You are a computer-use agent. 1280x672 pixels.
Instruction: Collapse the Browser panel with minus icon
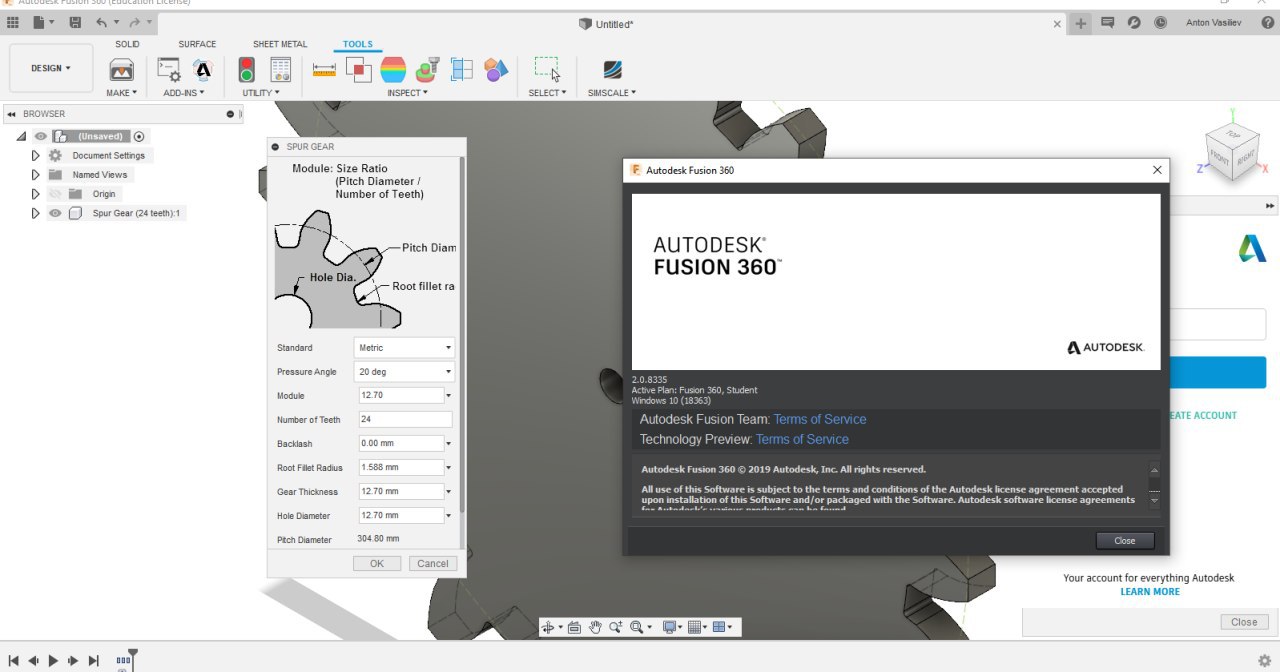(230, 114)
